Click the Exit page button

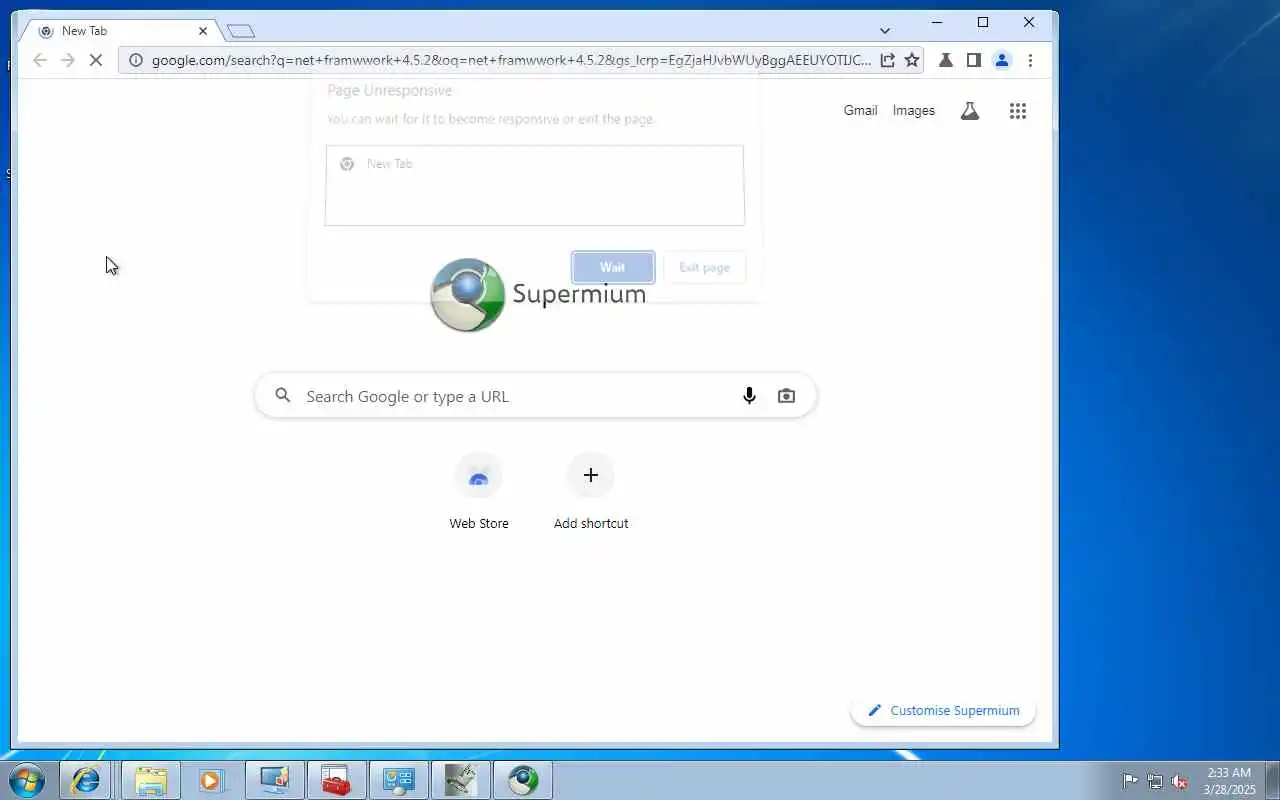(704, 267)
